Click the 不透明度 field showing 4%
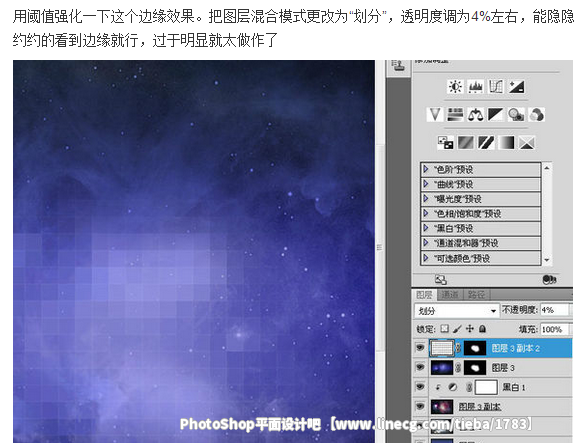 click(554, 310)
